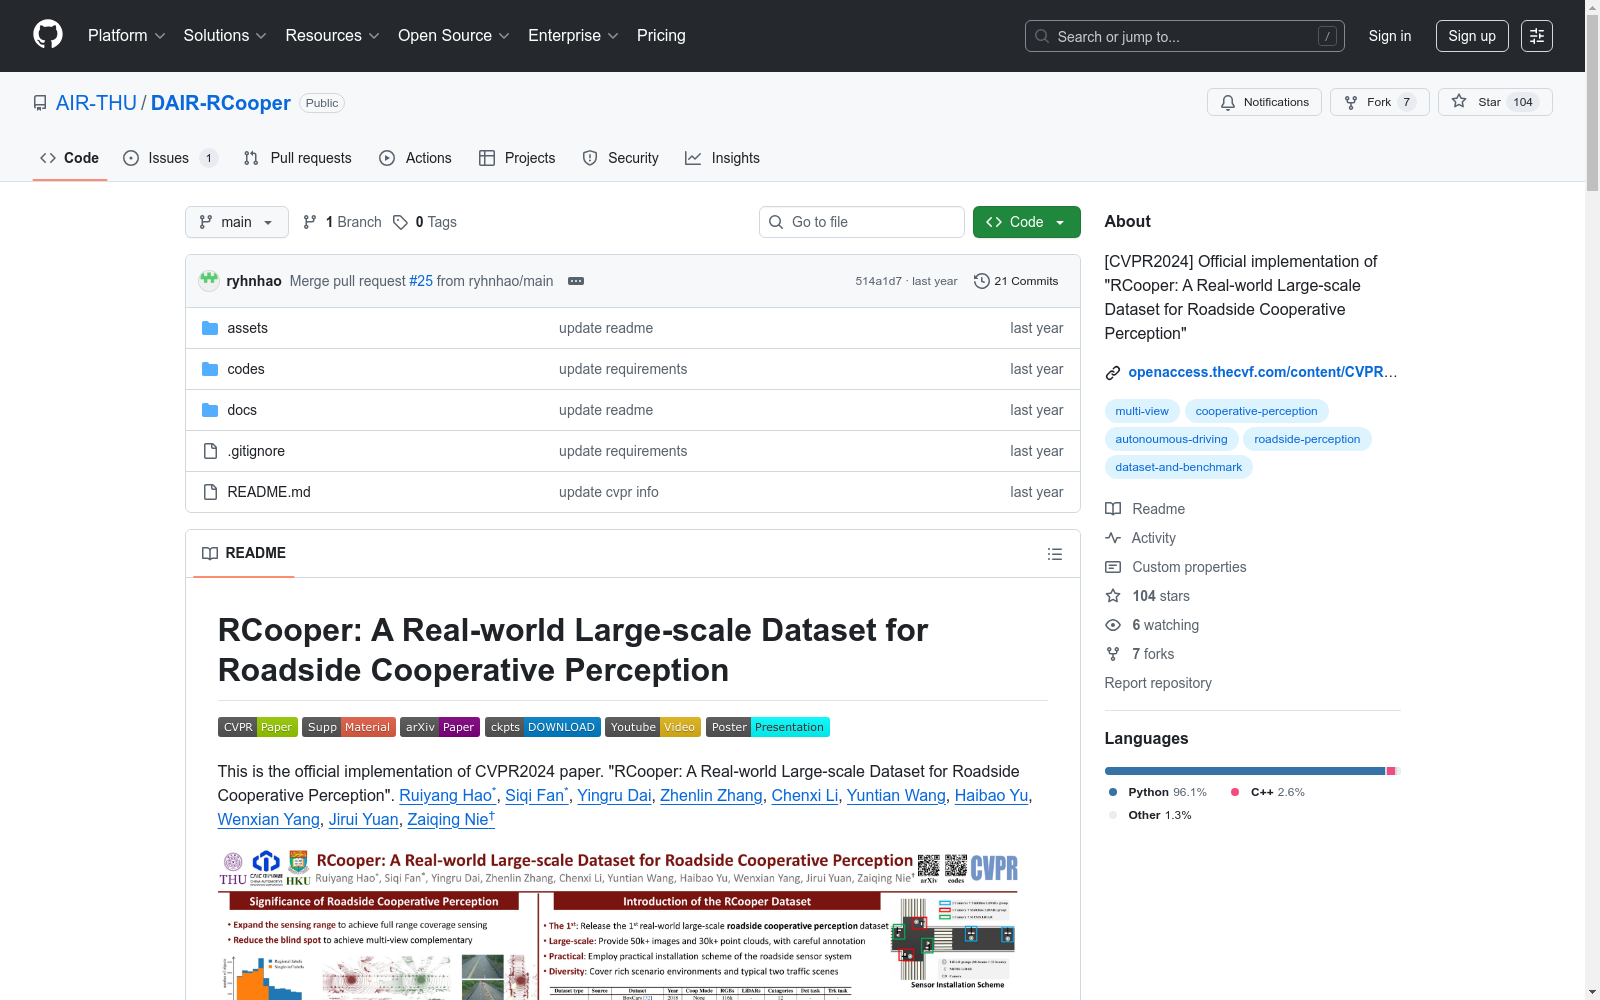Focus the Search or jump to field
The width and height of the screenshot is (1600, 1000).
click(x=1185, y=36)
